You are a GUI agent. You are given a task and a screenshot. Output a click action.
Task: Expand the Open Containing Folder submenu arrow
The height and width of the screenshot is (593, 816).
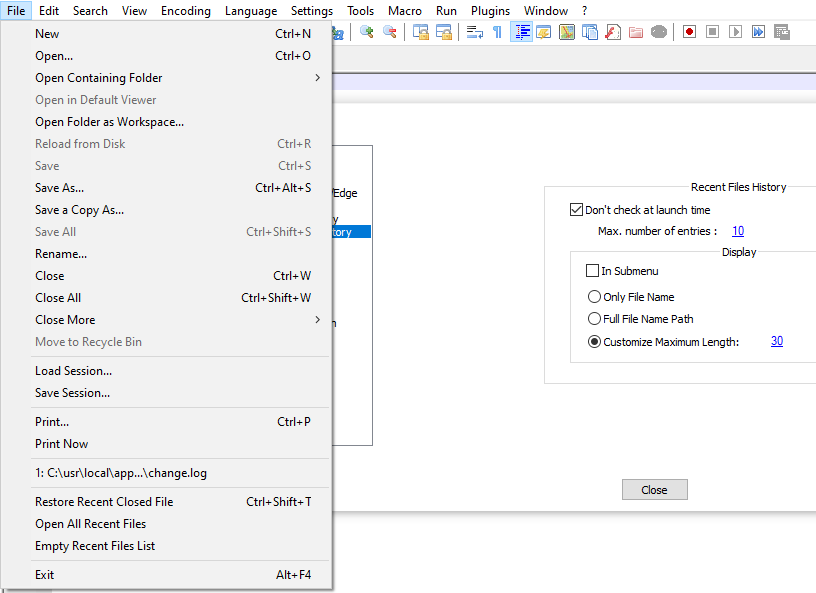(x=317, y=78)
